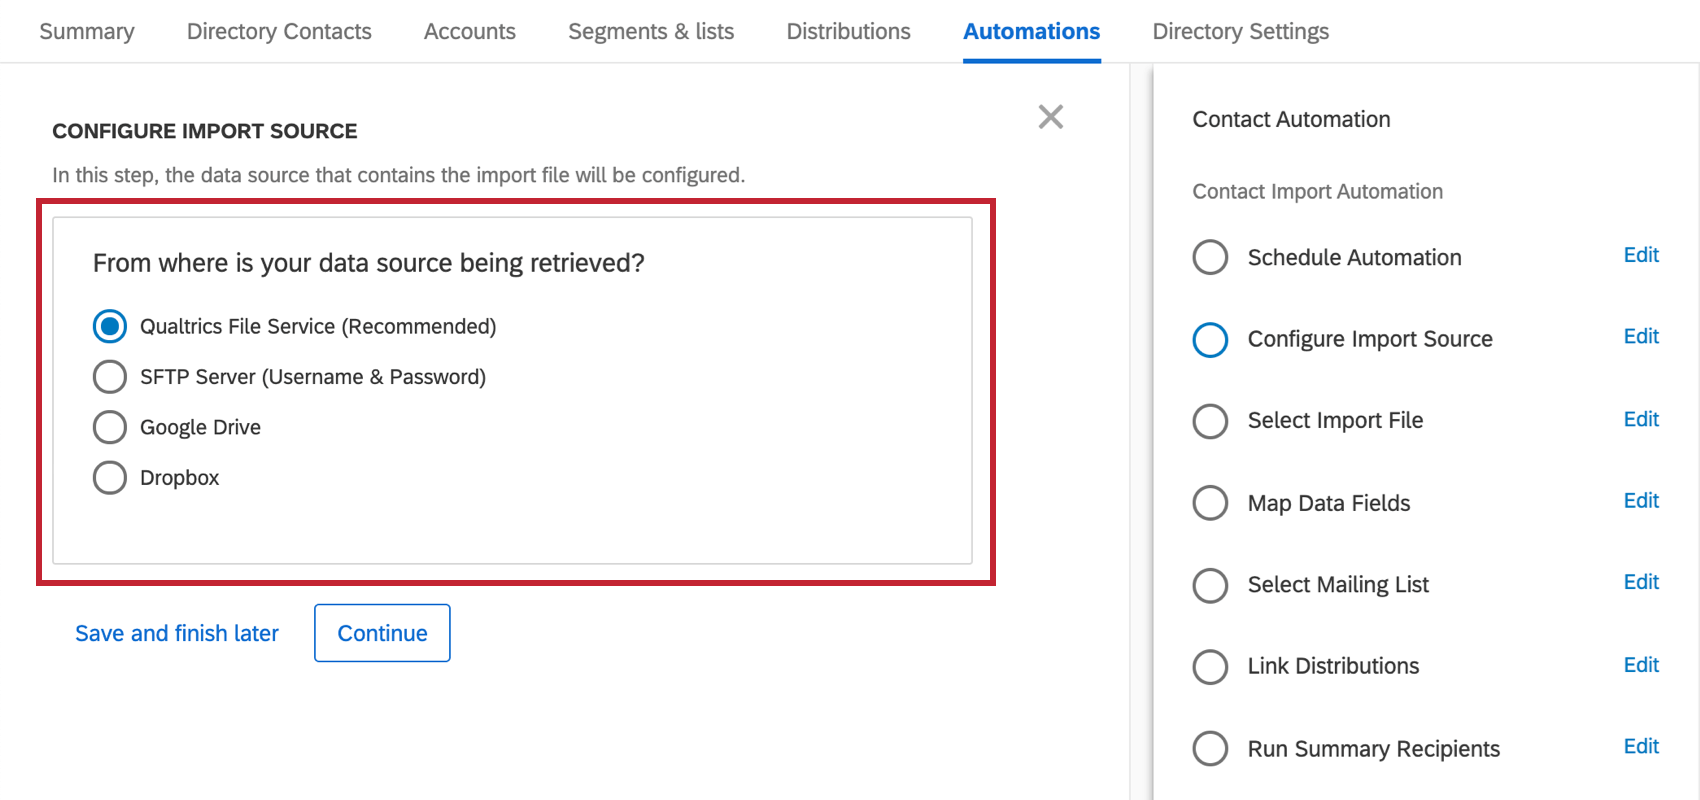Select the Automations tab
The width and height of the screenshot is (1700, 800).
point(1031,31)
